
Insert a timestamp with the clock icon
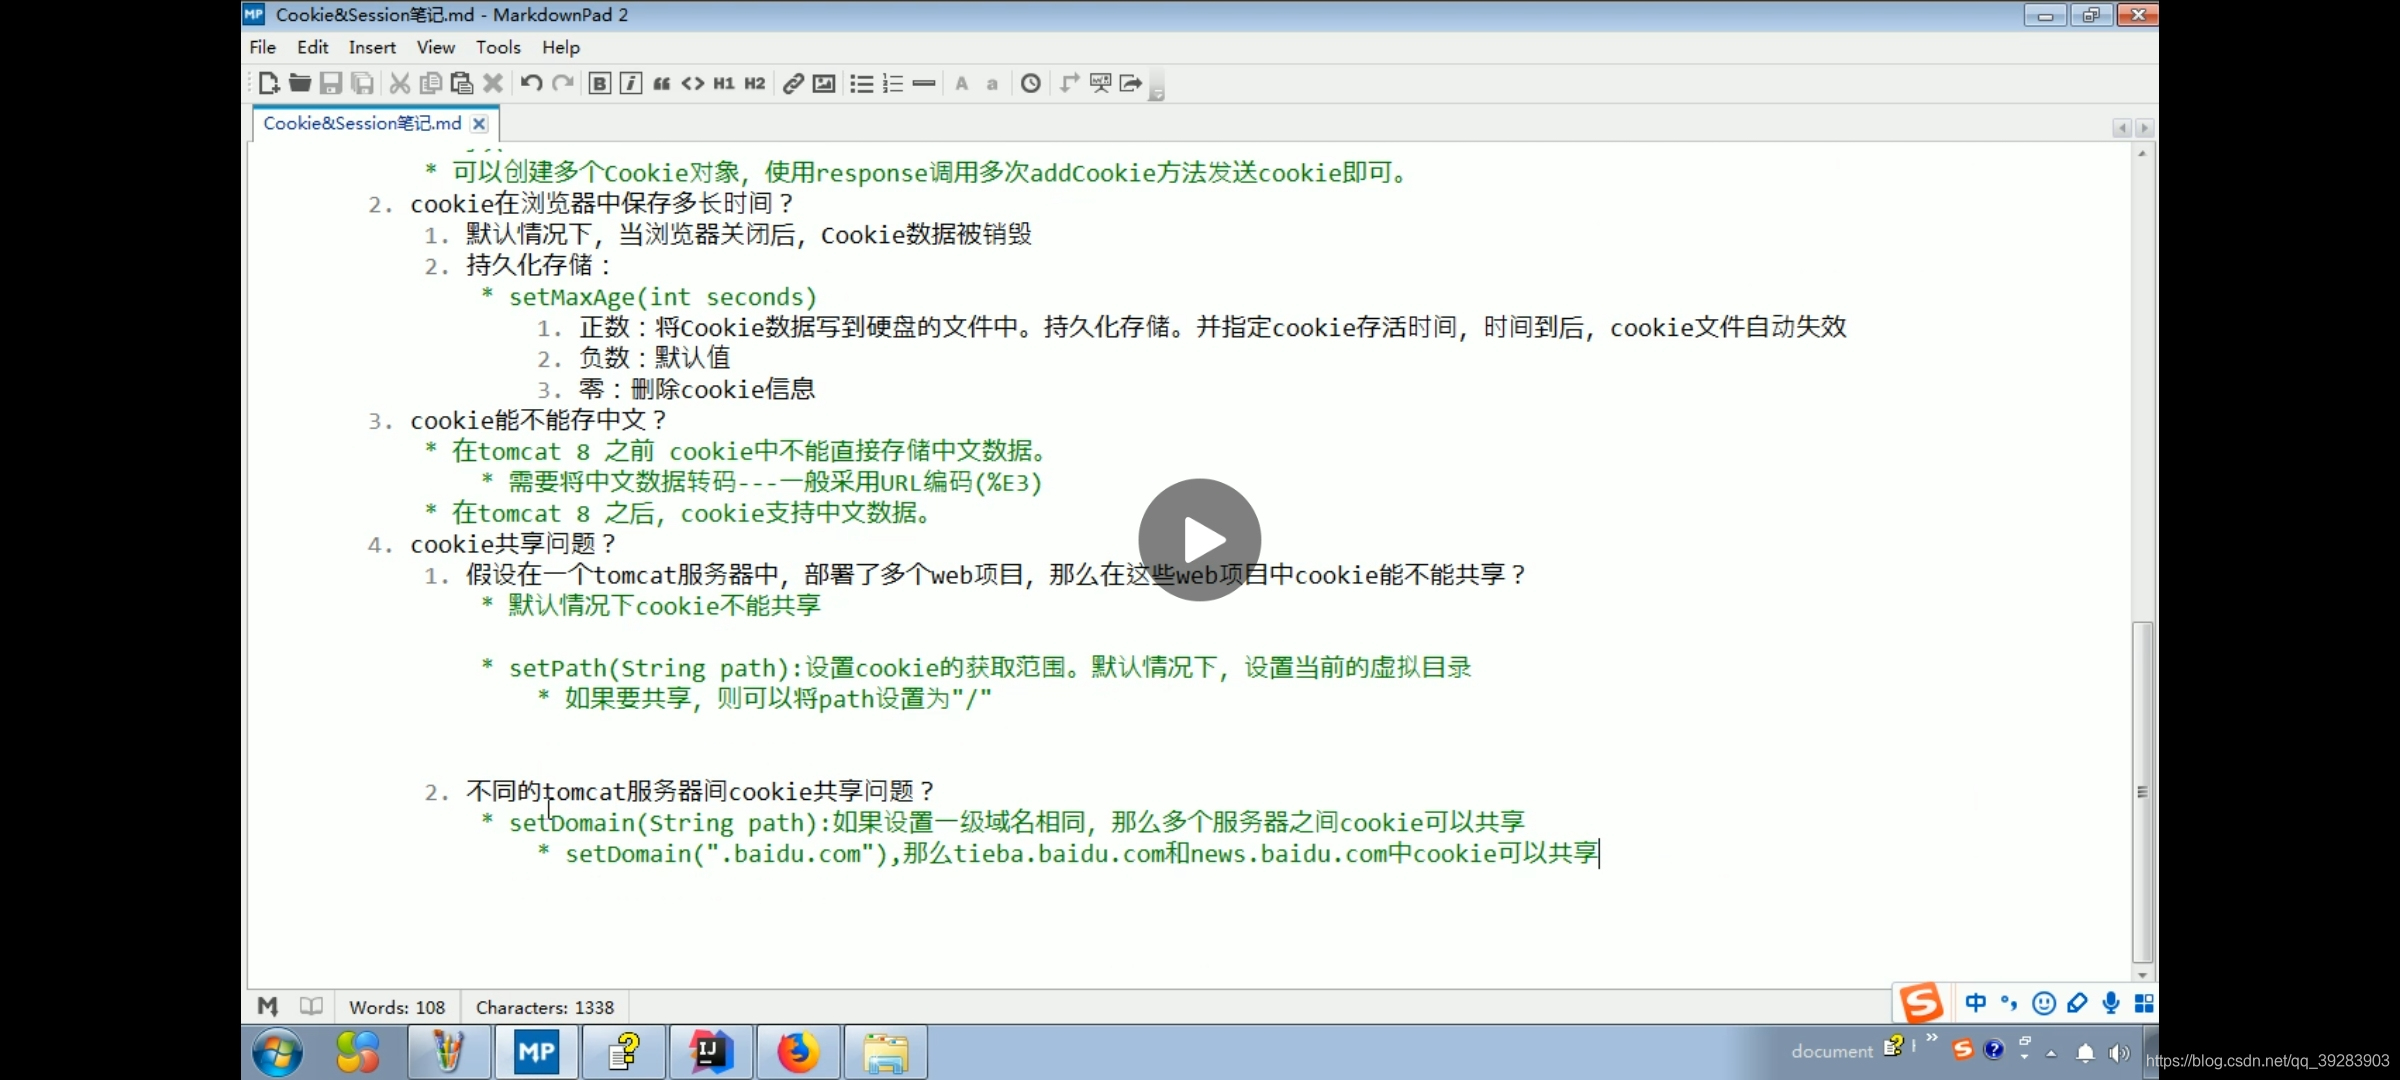(1030, 83)
